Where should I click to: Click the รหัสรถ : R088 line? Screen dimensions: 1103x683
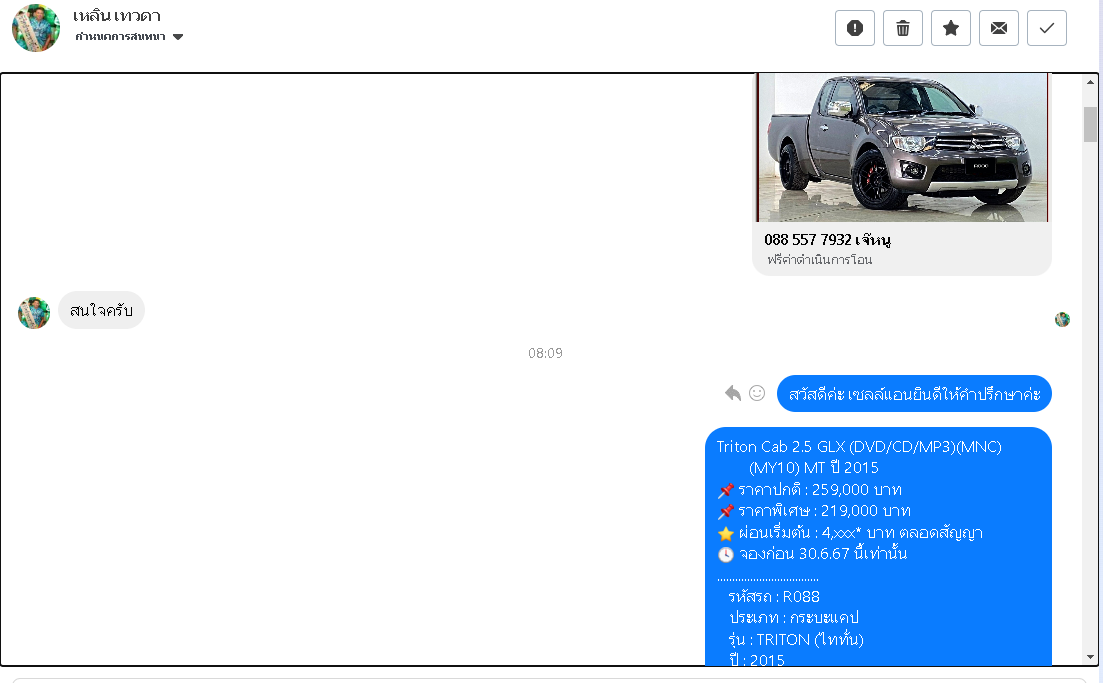tap(774, 596)
